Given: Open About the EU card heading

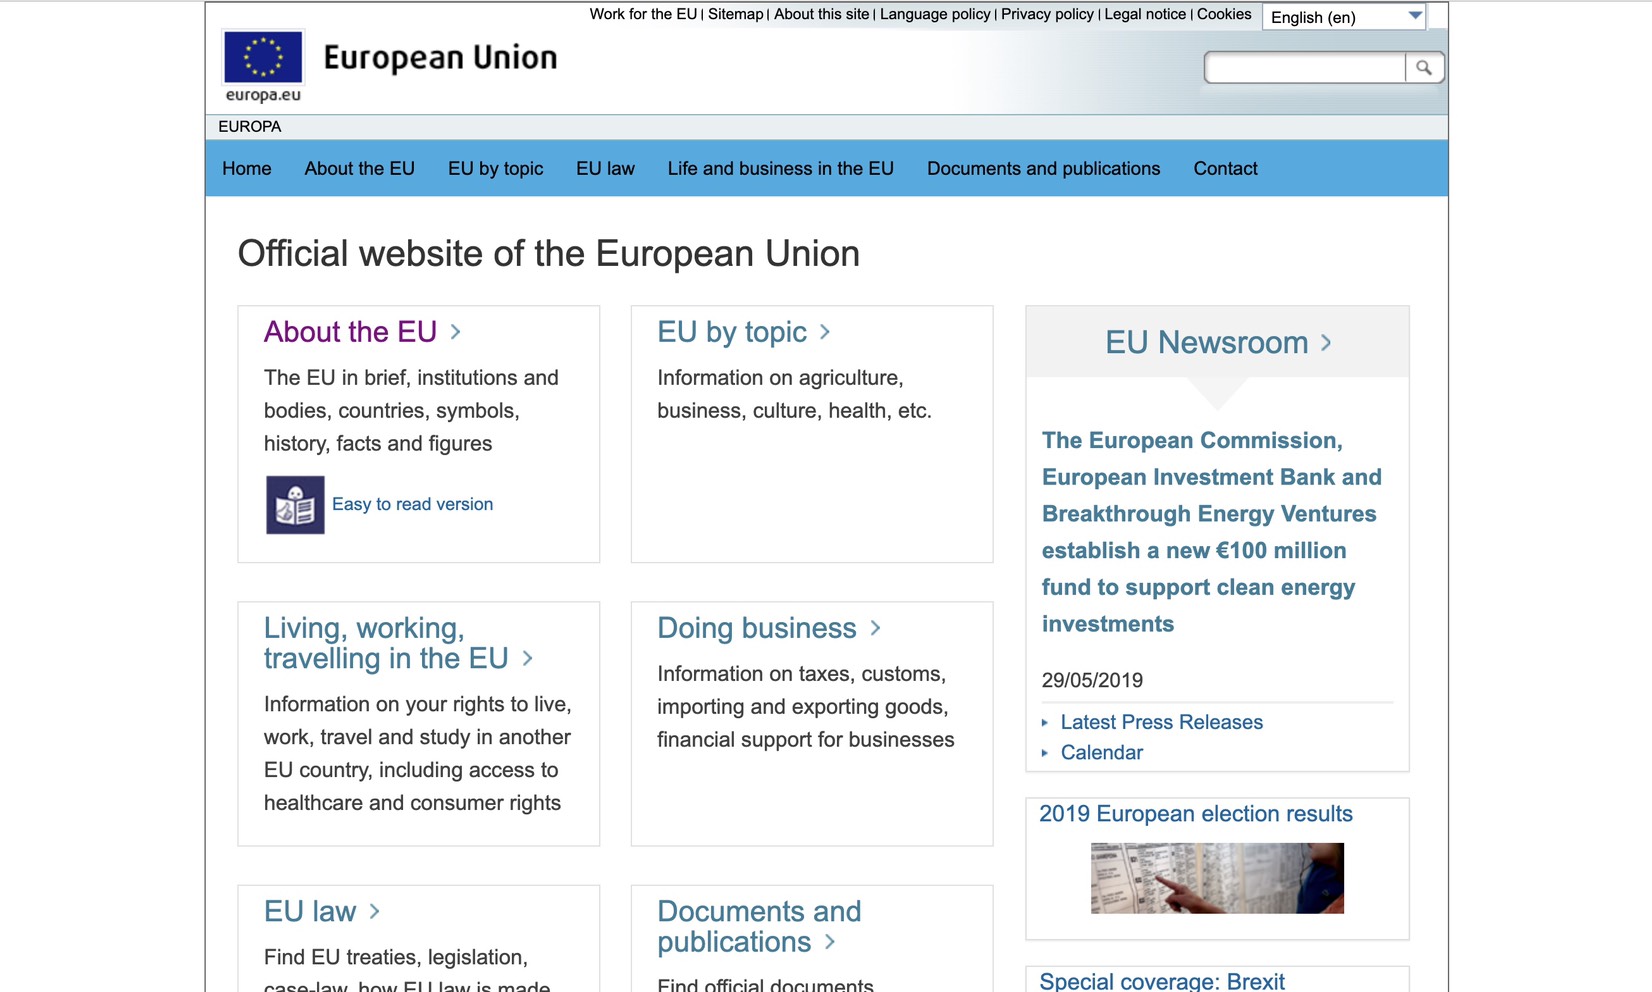Looking at the screenshot, I should [350, 332].
